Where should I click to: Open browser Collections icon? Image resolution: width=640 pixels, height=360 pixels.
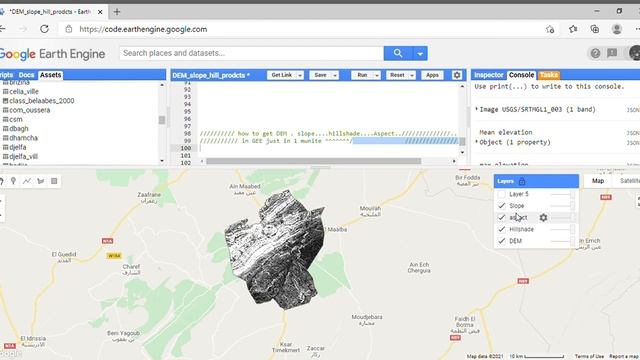pos(595,29)
